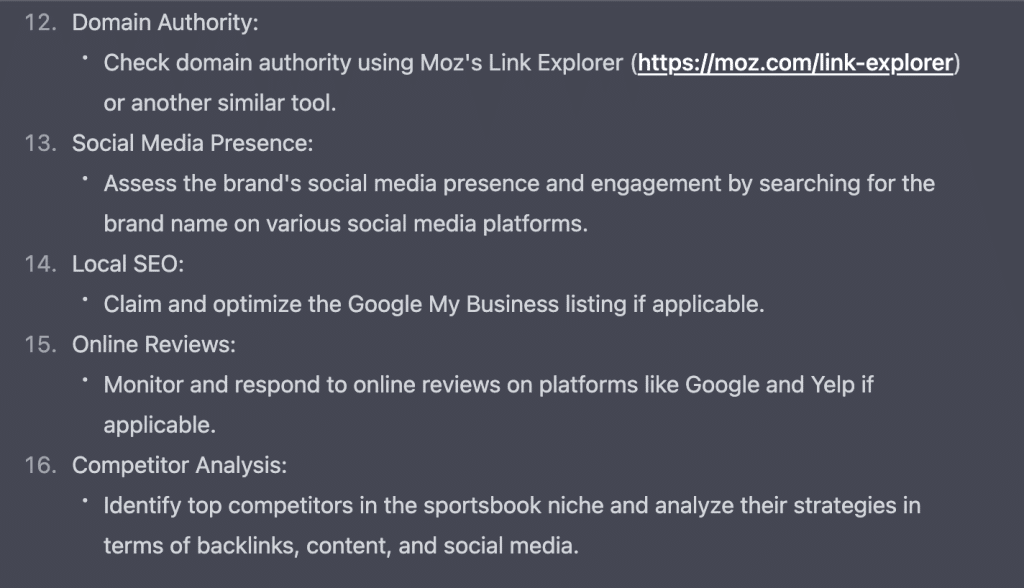This screenshot has width=1024, height=588.
Task: Click the "or another similar tool." line
Action: click(220, 104)
